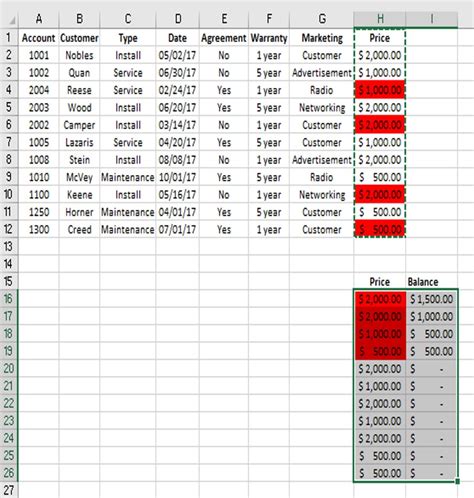Select column I header

[x=432, y=19]
